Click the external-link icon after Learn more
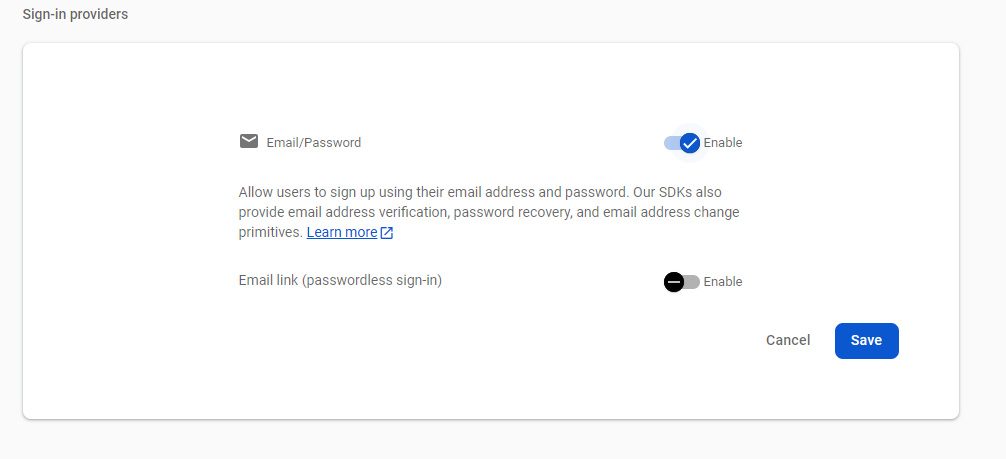This screenshot has width=1006, height=459. pos(387,233)
